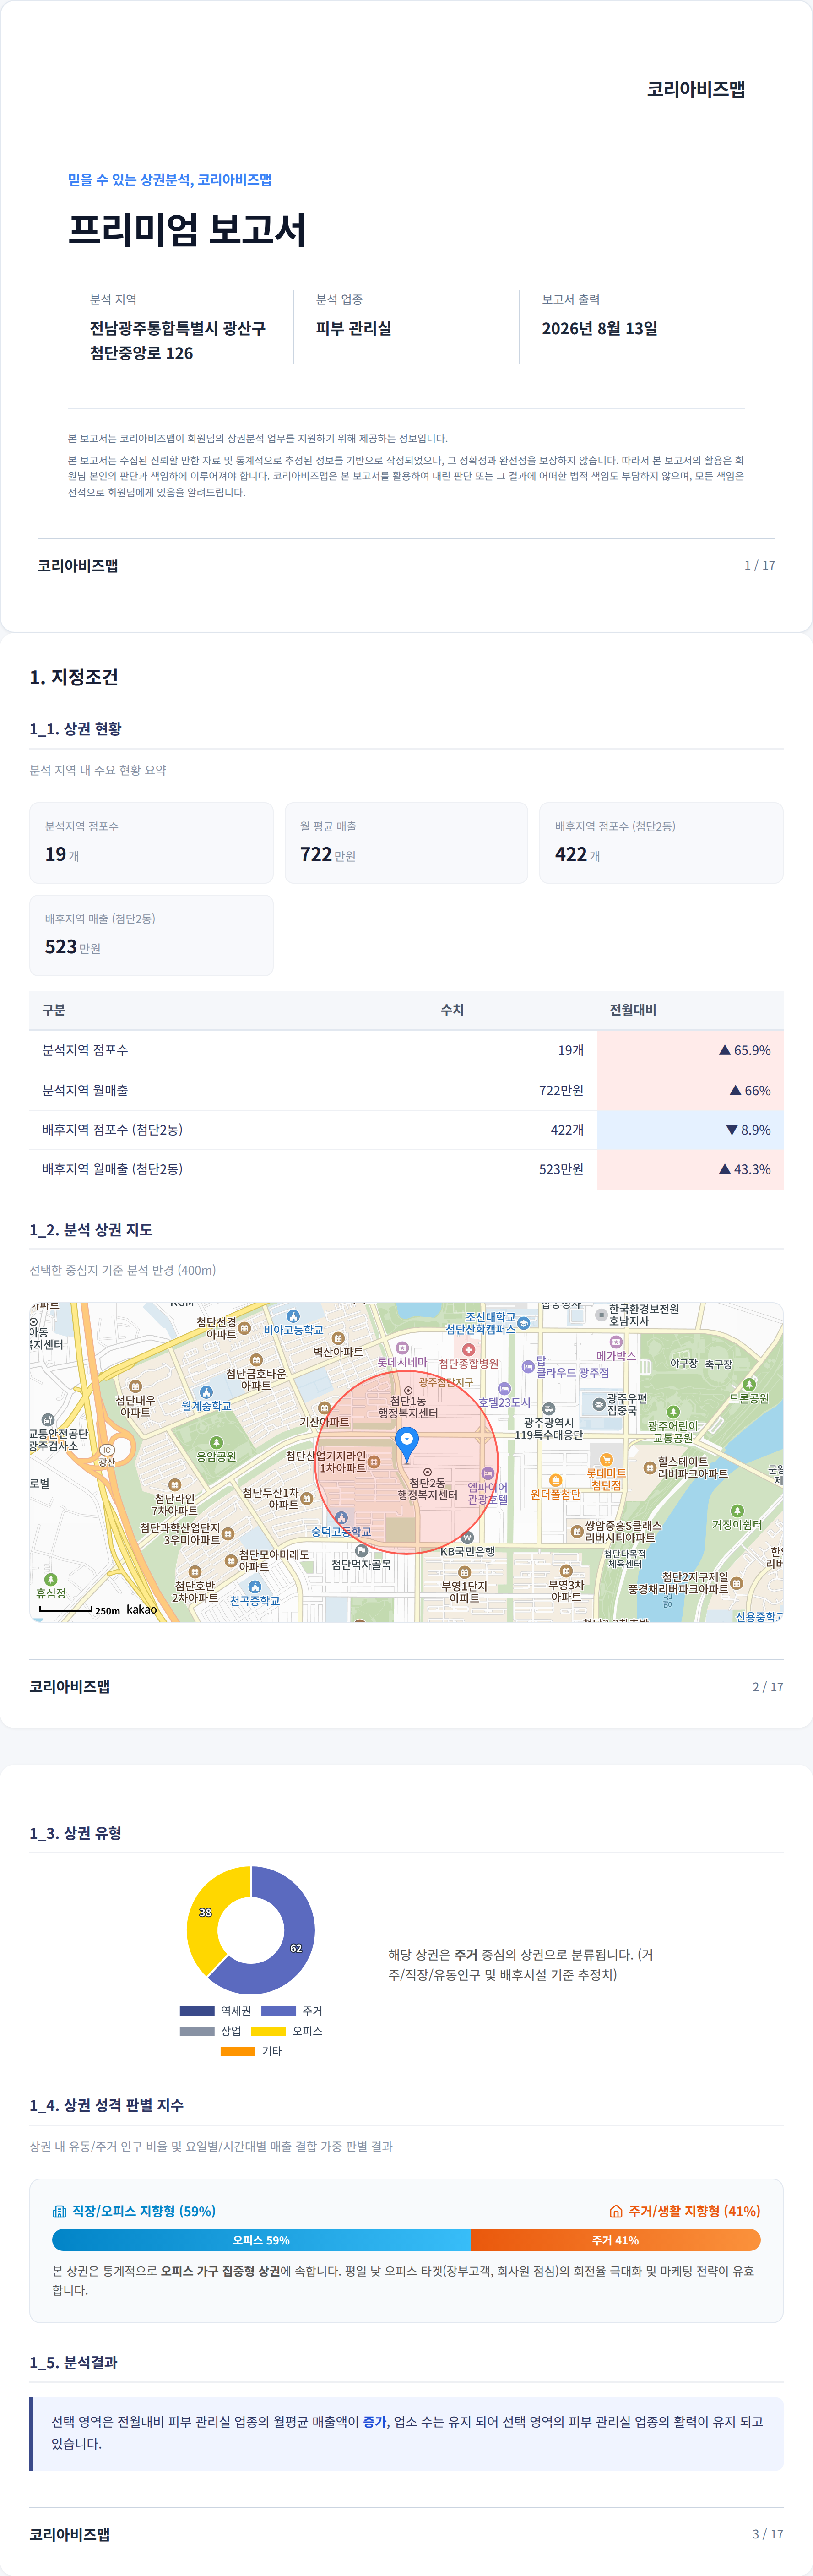813x2576 pixels.
Task: Click the 거징이쉼터 green icon
Action: coord(737,1511)
